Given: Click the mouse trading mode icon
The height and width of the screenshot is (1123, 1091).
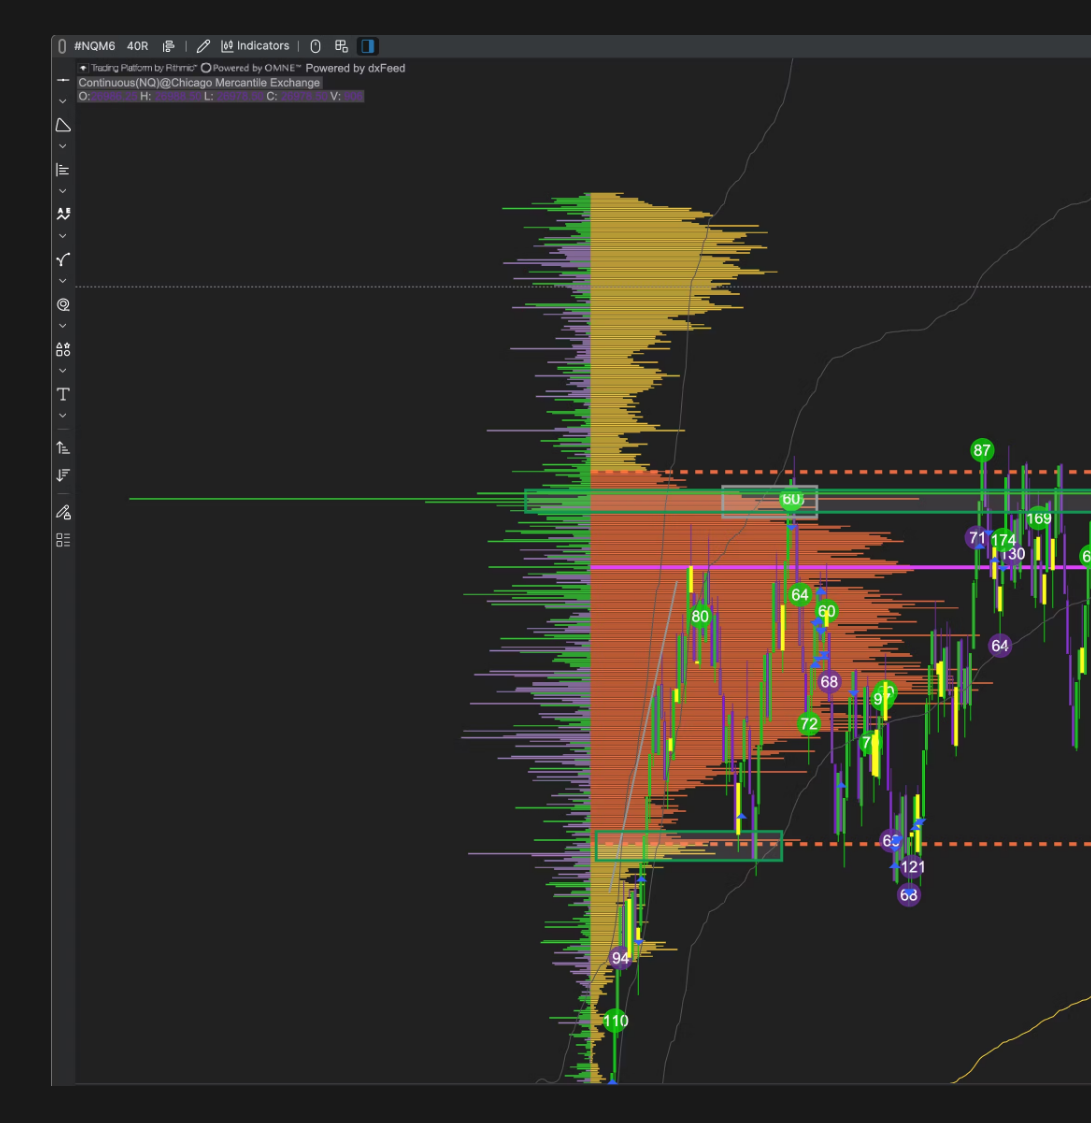Looking at the screenshot, I should coord(315,46).
